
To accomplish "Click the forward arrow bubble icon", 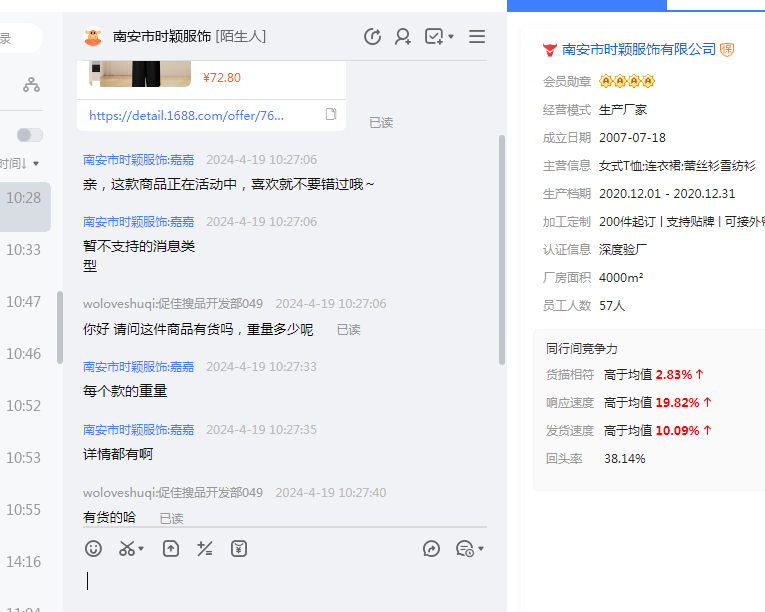I will point(432,548).
